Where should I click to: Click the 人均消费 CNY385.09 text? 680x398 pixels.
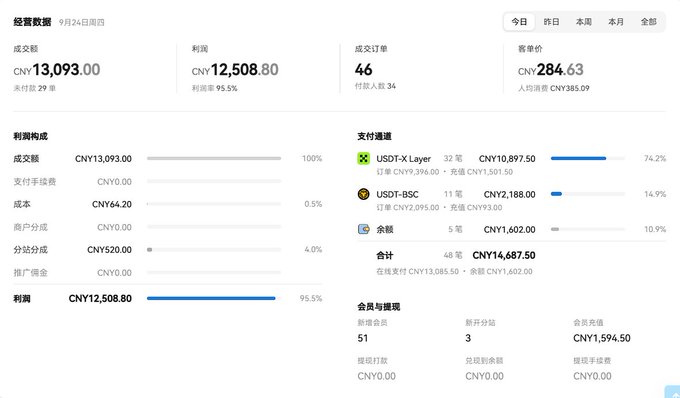coord(554,88)
